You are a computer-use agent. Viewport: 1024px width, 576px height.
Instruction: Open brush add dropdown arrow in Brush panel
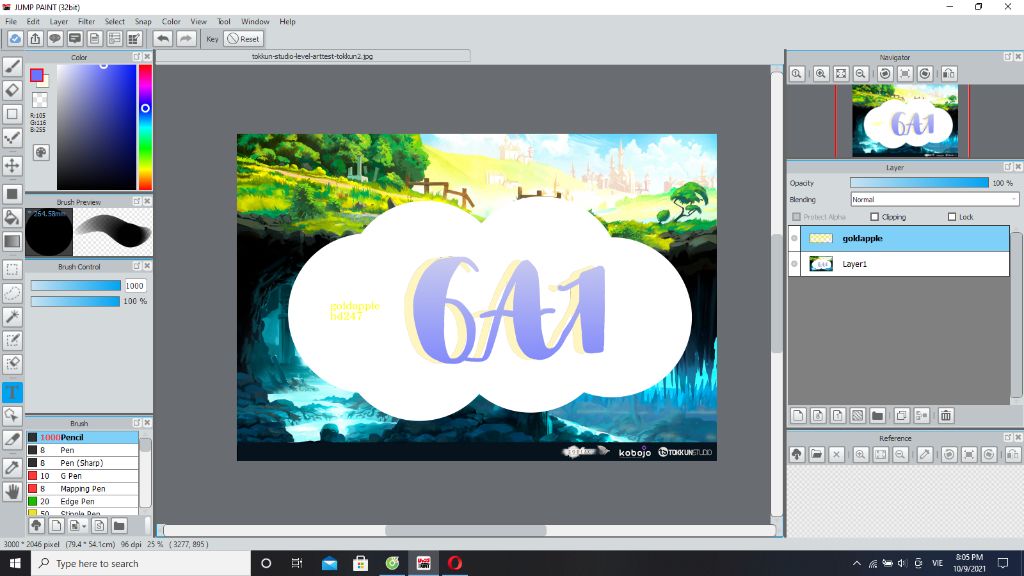84,526
